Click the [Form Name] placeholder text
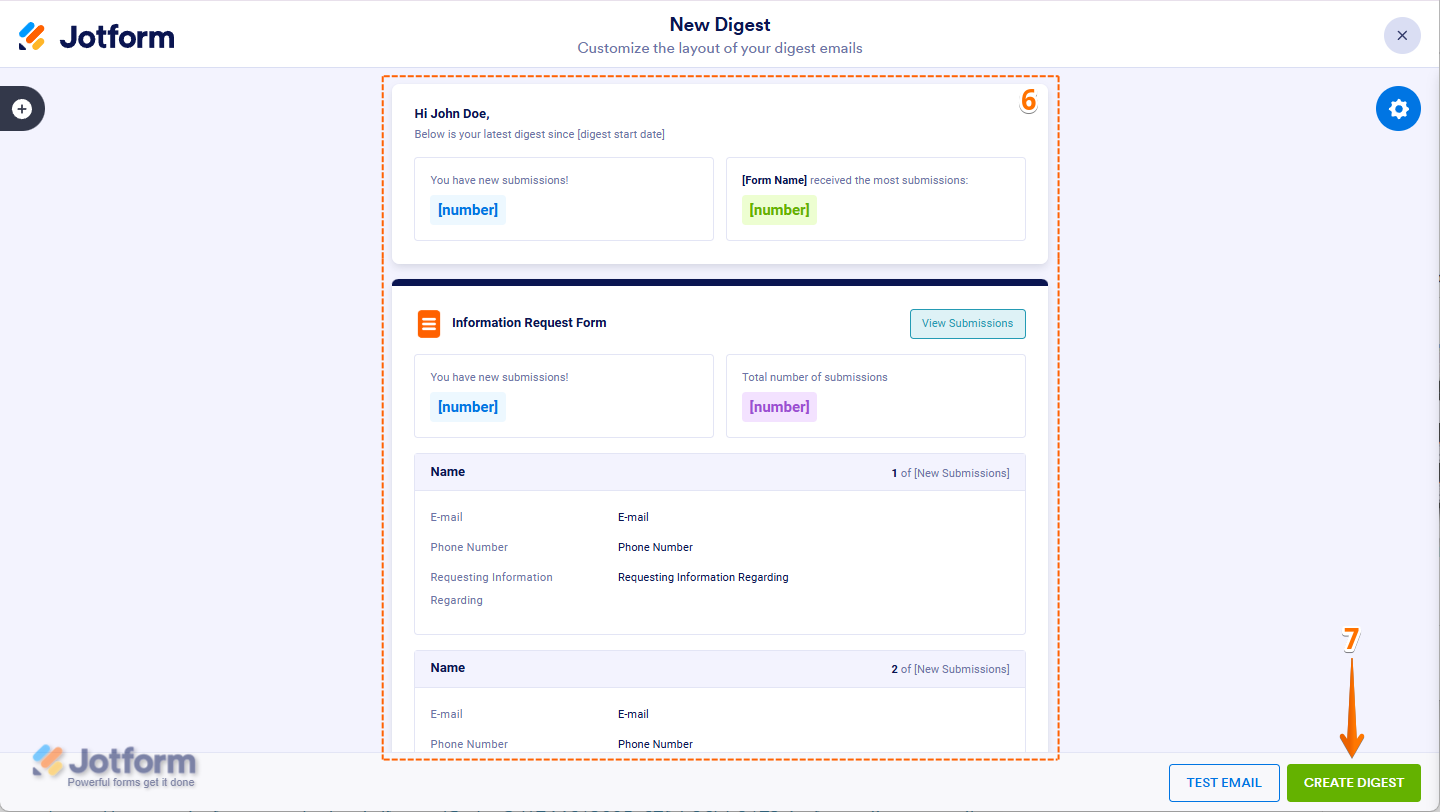Screen dimensions: 1440x812 (x=774, y=181)
